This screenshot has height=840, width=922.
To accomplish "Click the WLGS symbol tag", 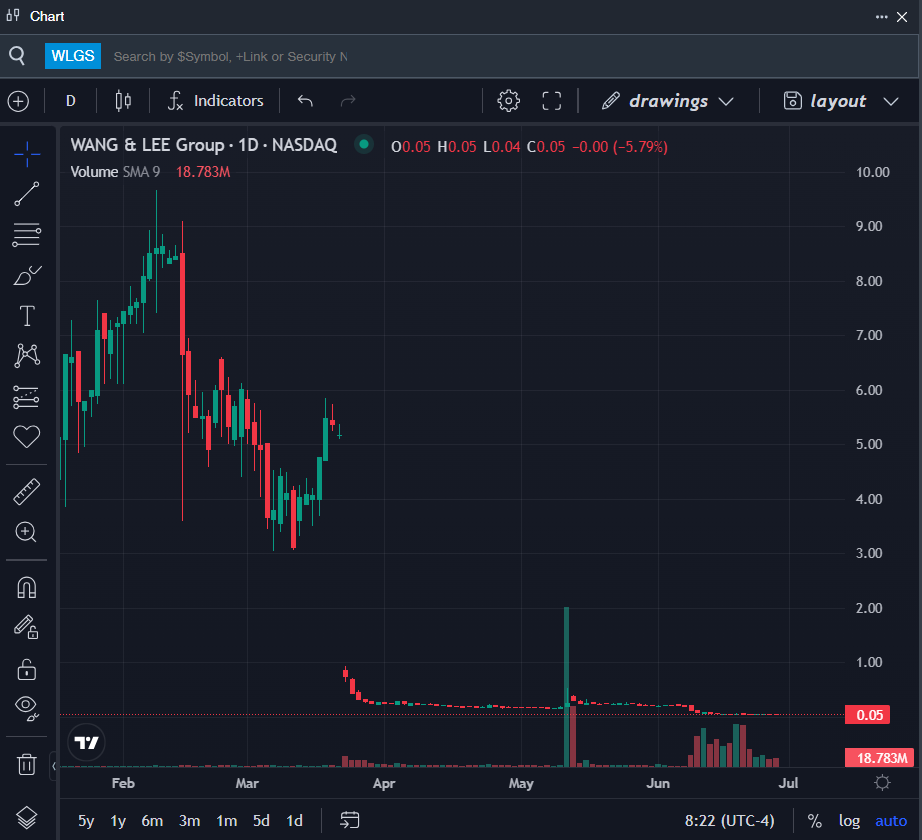I will (73, 56).
